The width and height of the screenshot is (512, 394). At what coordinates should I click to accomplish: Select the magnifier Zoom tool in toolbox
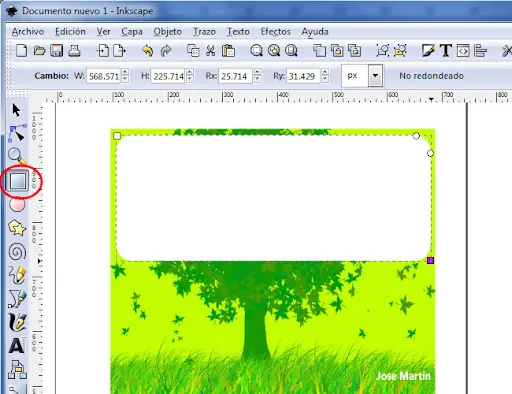(x=16, y=156)
